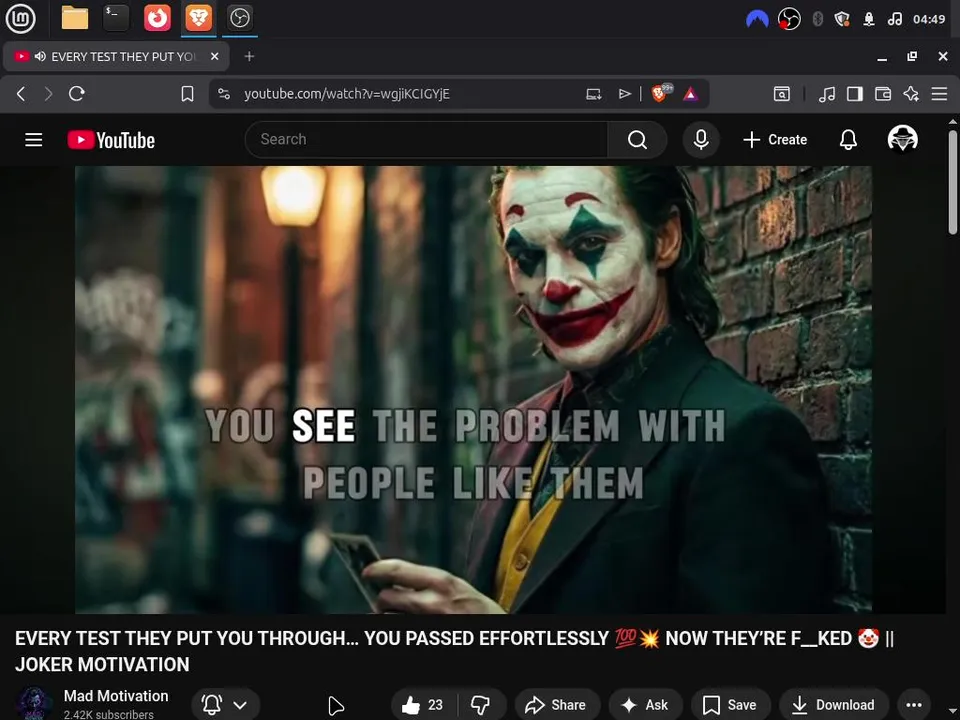Open the Brave Wallet icon
The width and height of the screenshot is (960, 720).
pos(883,94)
